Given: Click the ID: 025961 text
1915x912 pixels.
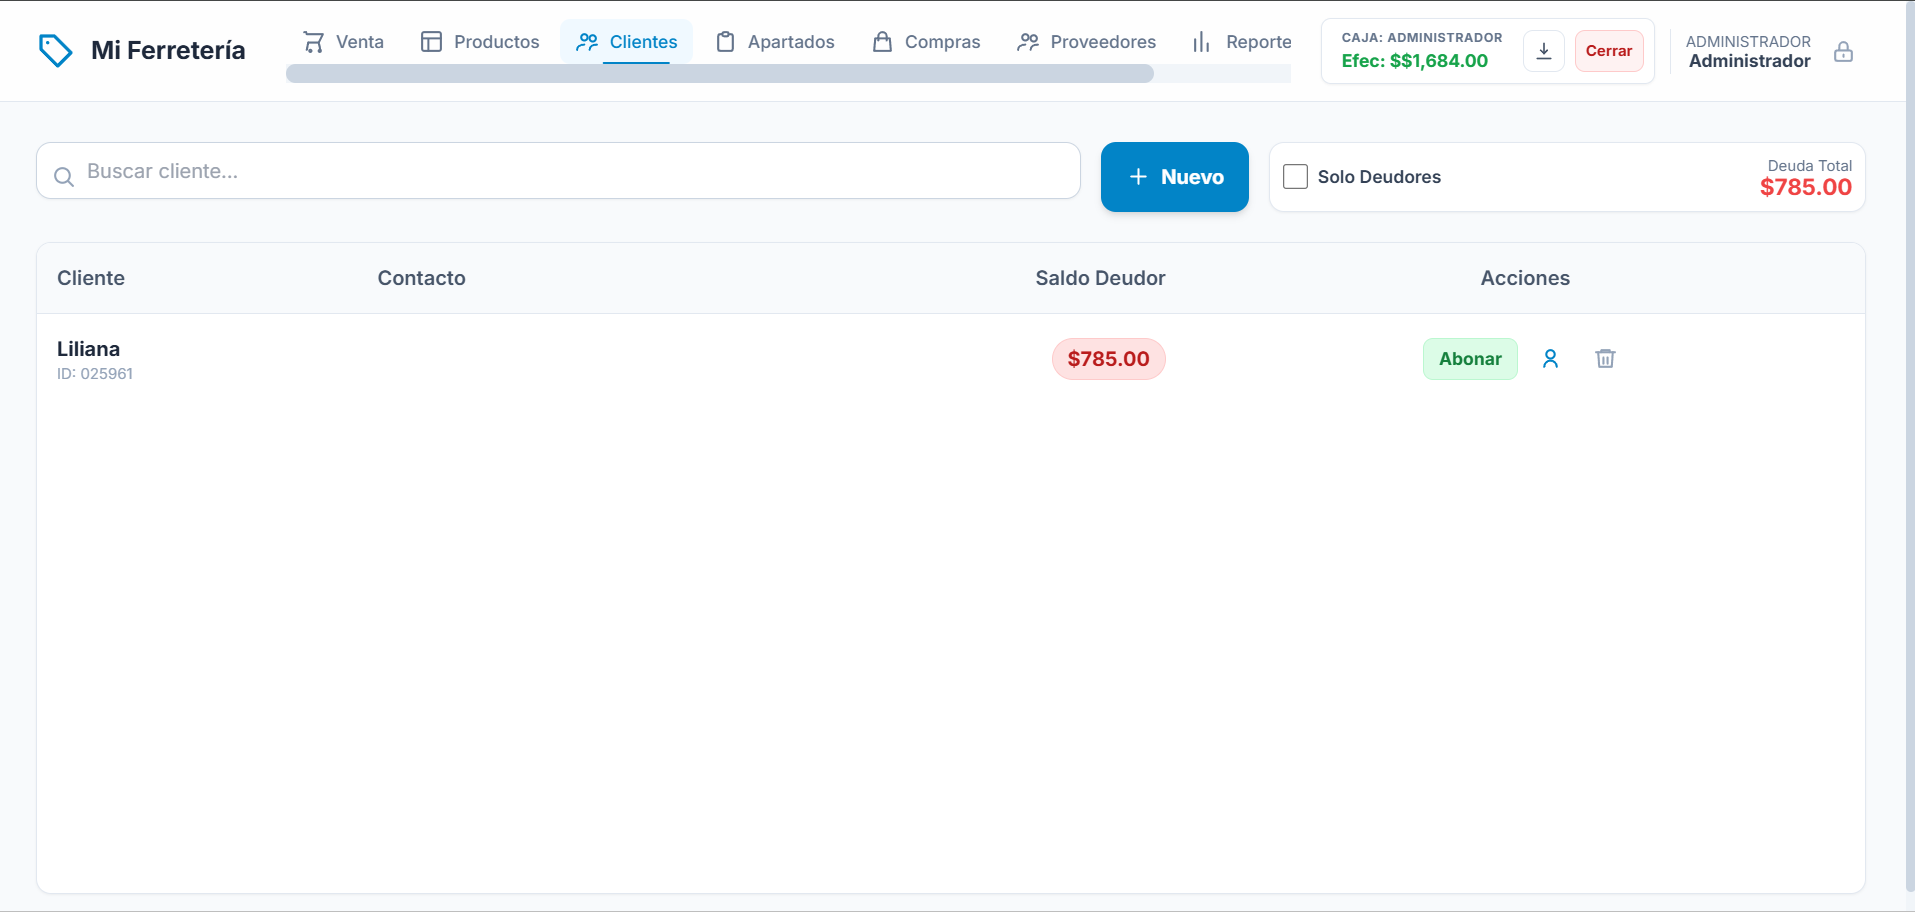Looking at the screenshot, I should tap(95, 374).
